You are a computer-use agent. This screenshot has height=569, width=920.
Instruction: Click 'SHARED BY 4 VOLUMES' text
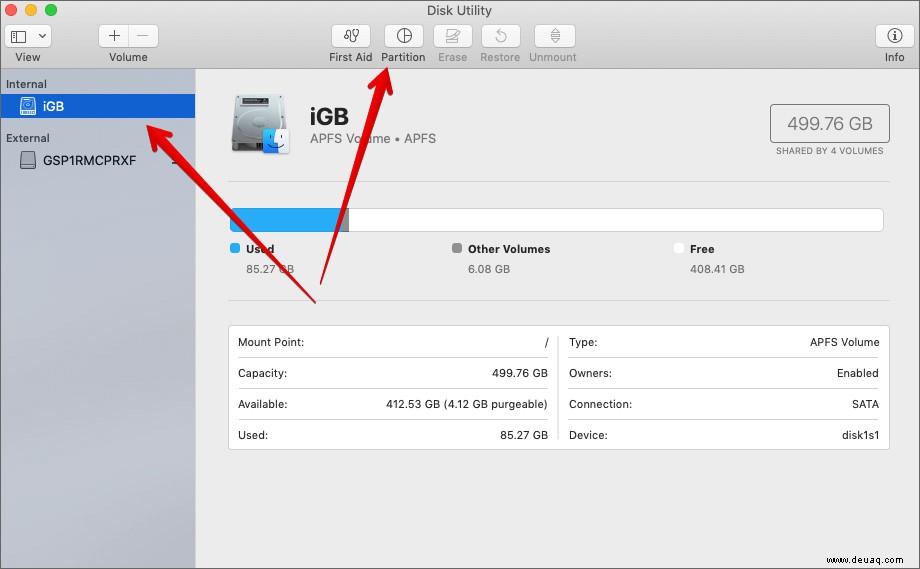point(830,151)
